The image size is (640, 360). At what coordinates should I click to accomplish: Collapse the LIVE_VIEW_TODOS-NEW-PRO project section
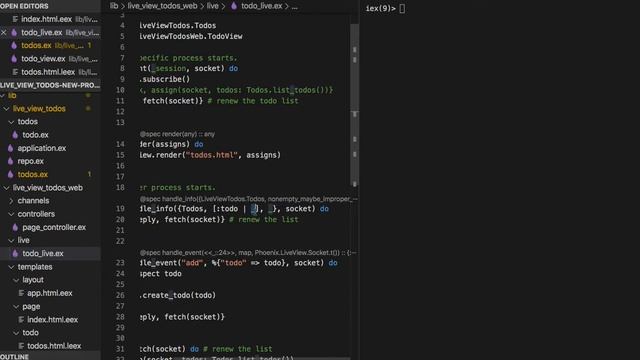click(x=50, y=85)
